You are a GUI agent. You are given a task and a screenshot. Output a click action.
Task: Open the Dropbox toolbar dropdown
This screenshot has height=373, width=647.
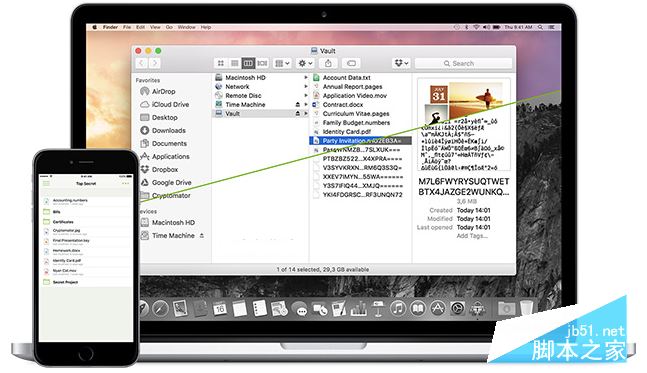coord(401,63)
